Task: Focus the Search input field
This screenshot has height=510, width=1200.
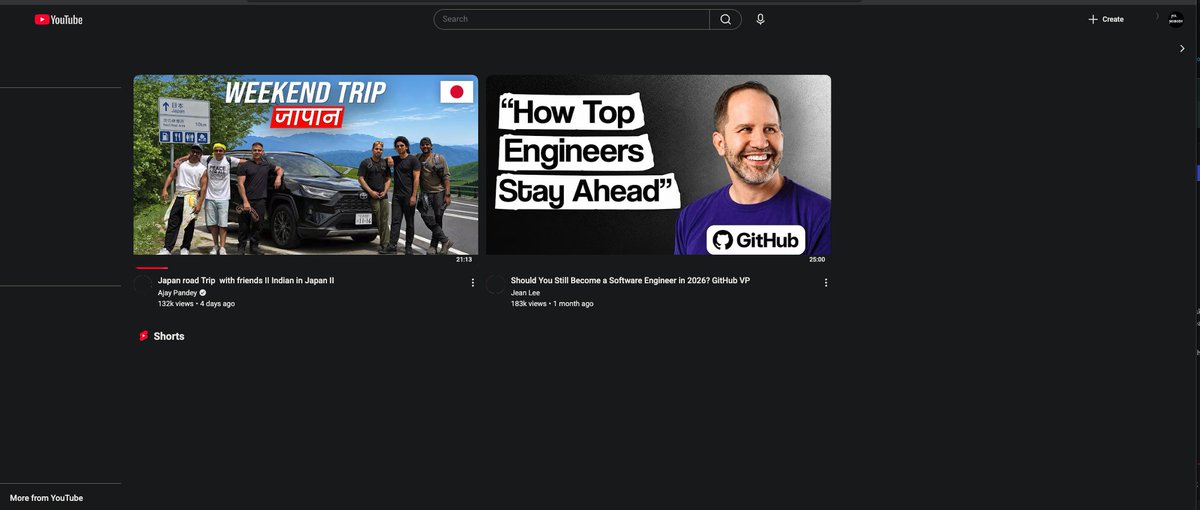Action: [x=572, y=19]
